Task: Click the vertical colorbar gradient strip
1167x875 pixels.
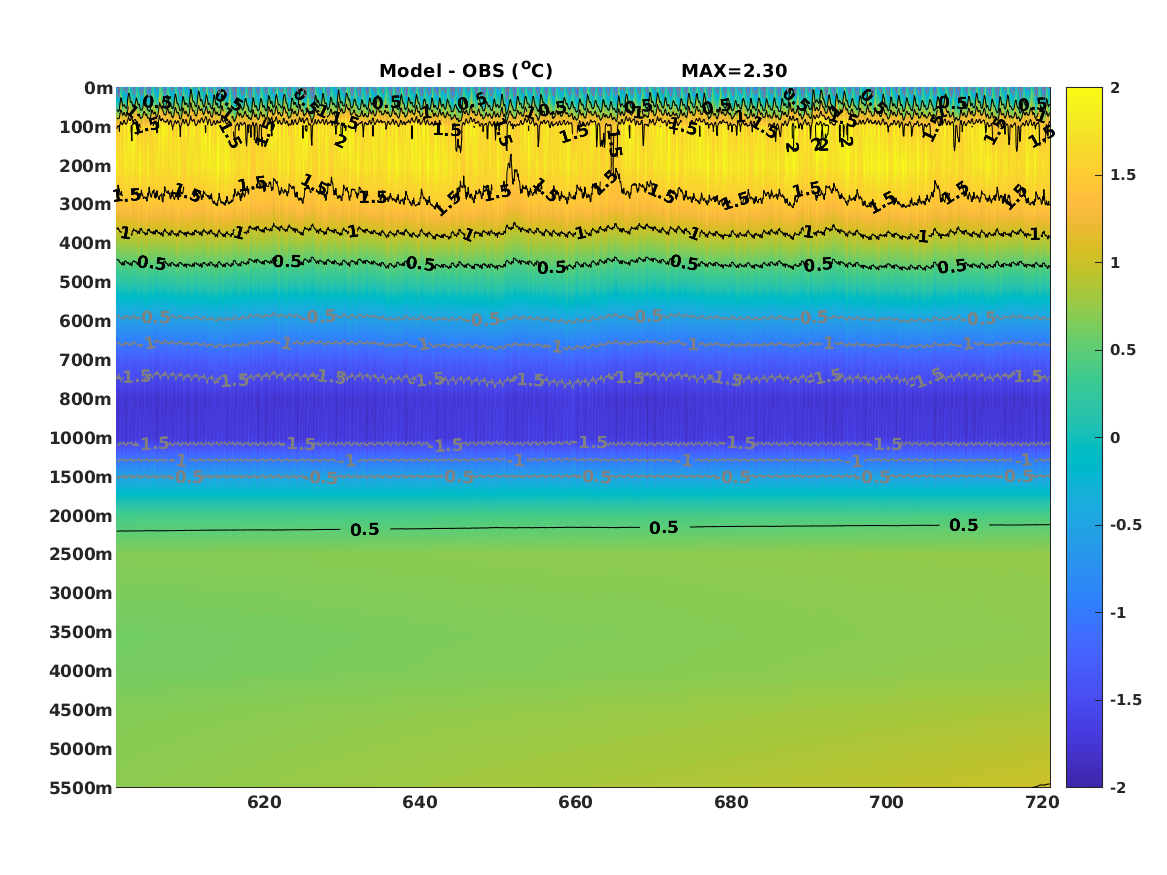Action: point(1084,438)
